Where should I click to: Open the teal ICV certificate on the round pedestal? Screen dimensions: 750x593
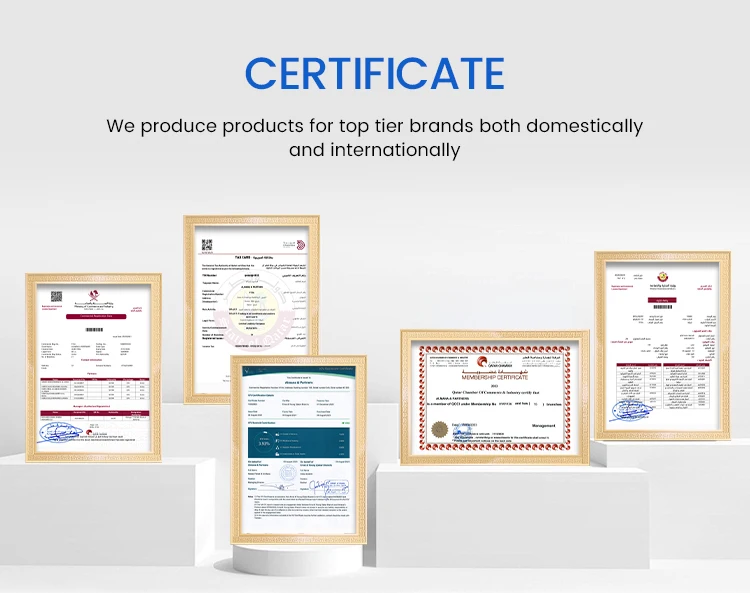[x=299, y=450]
